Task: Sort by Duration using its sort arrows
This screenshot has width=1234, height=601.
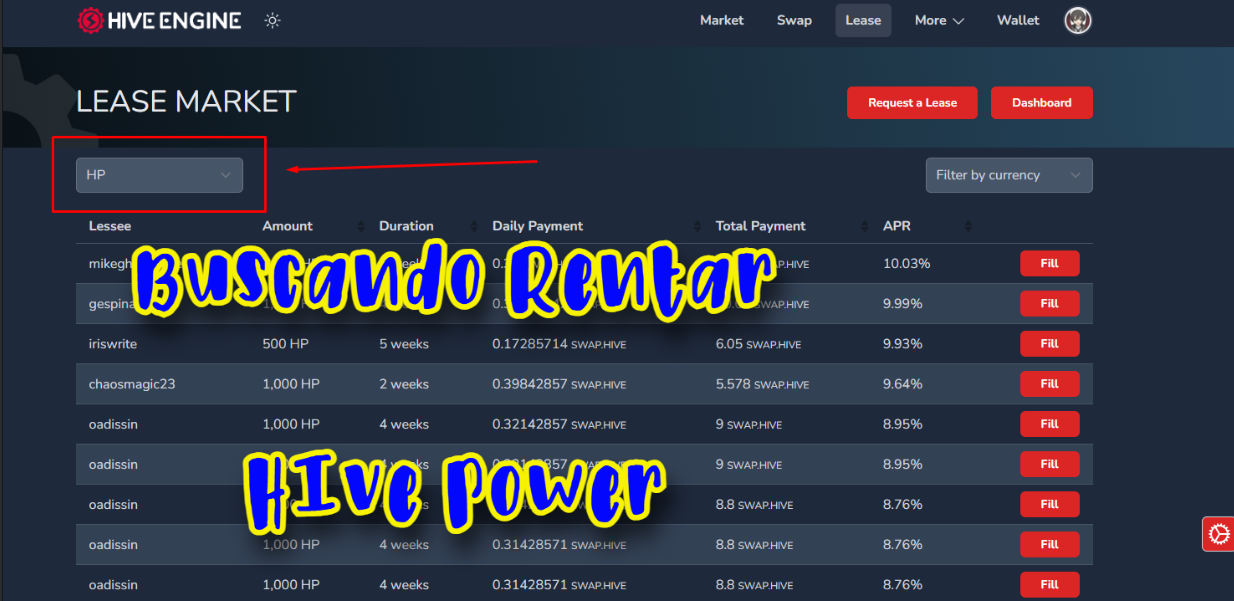Action: click(x=474, y=226)
